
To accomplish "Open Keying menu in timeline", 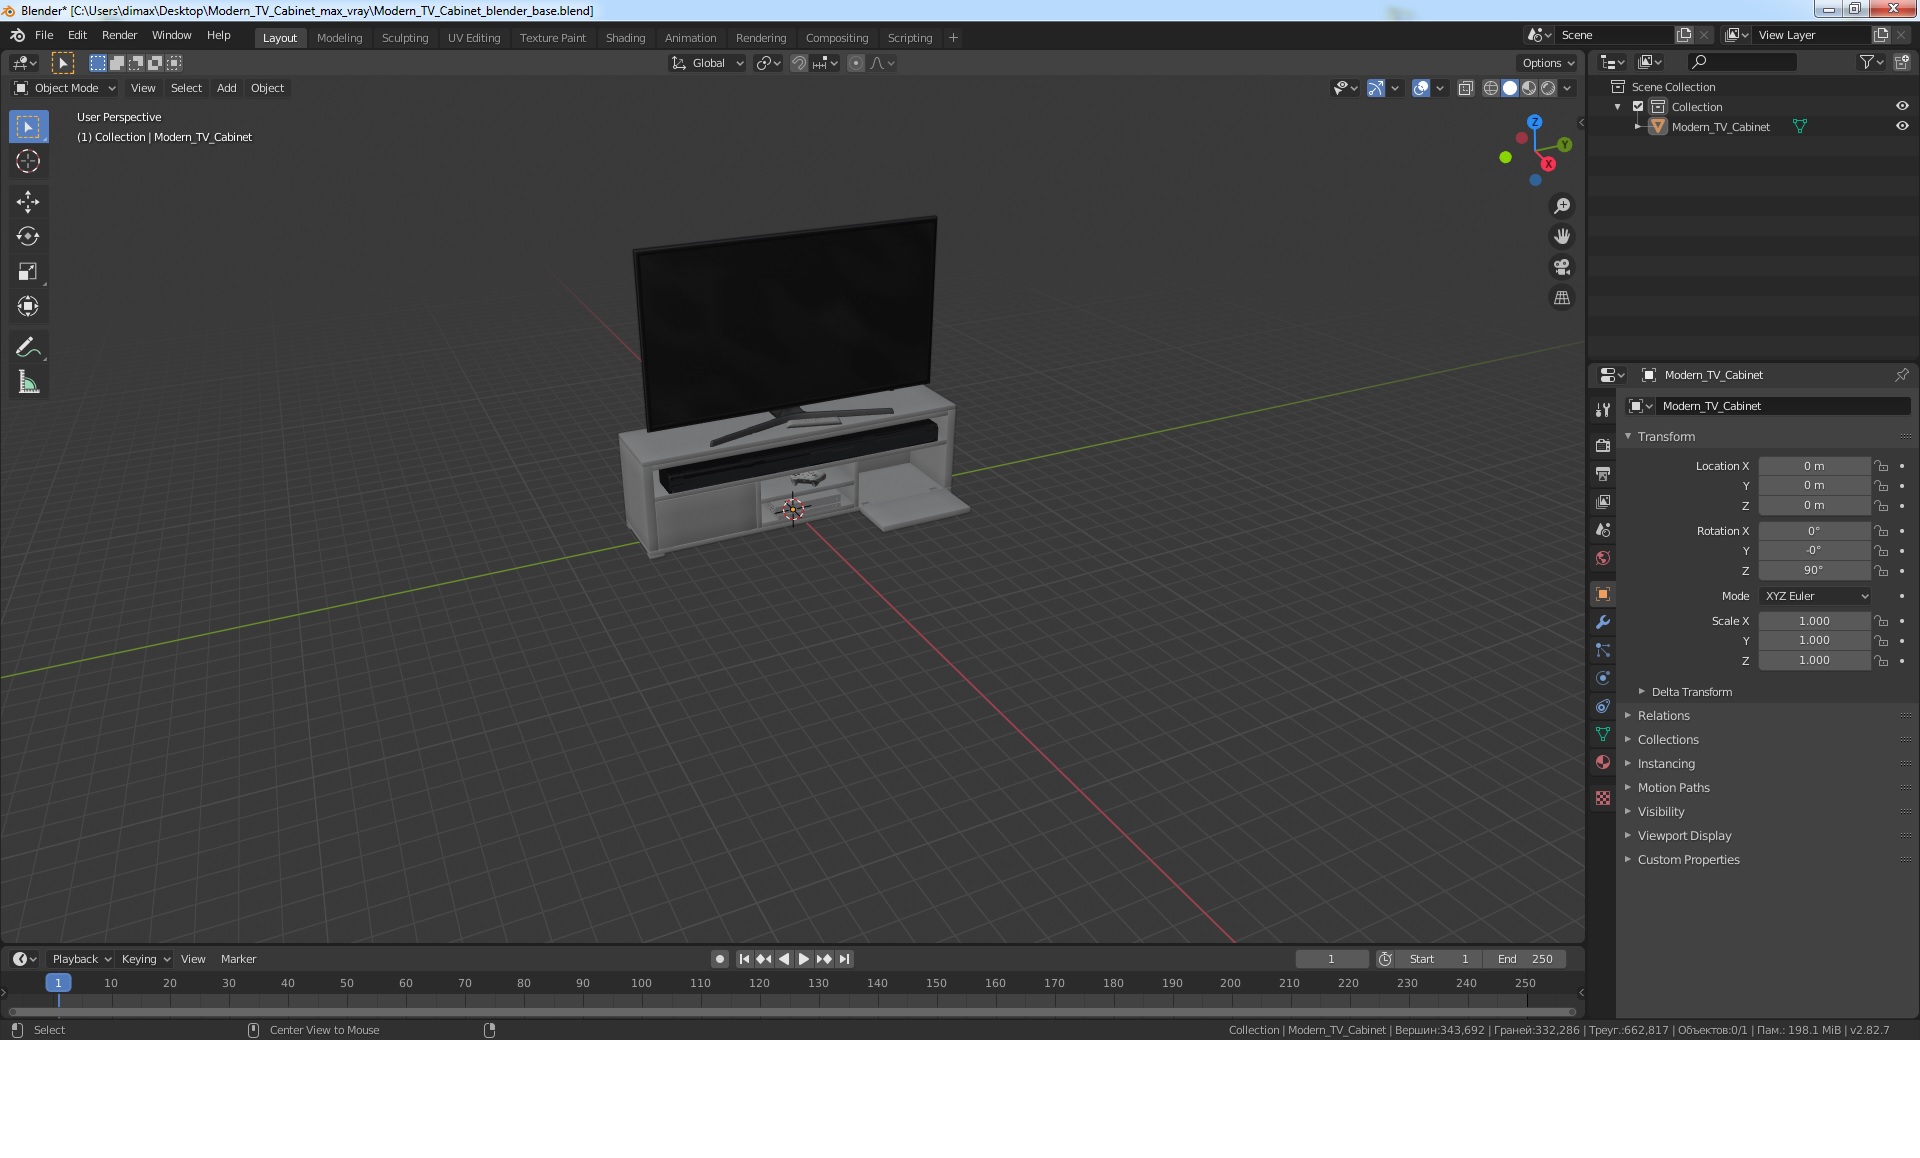I will (145, 959).
